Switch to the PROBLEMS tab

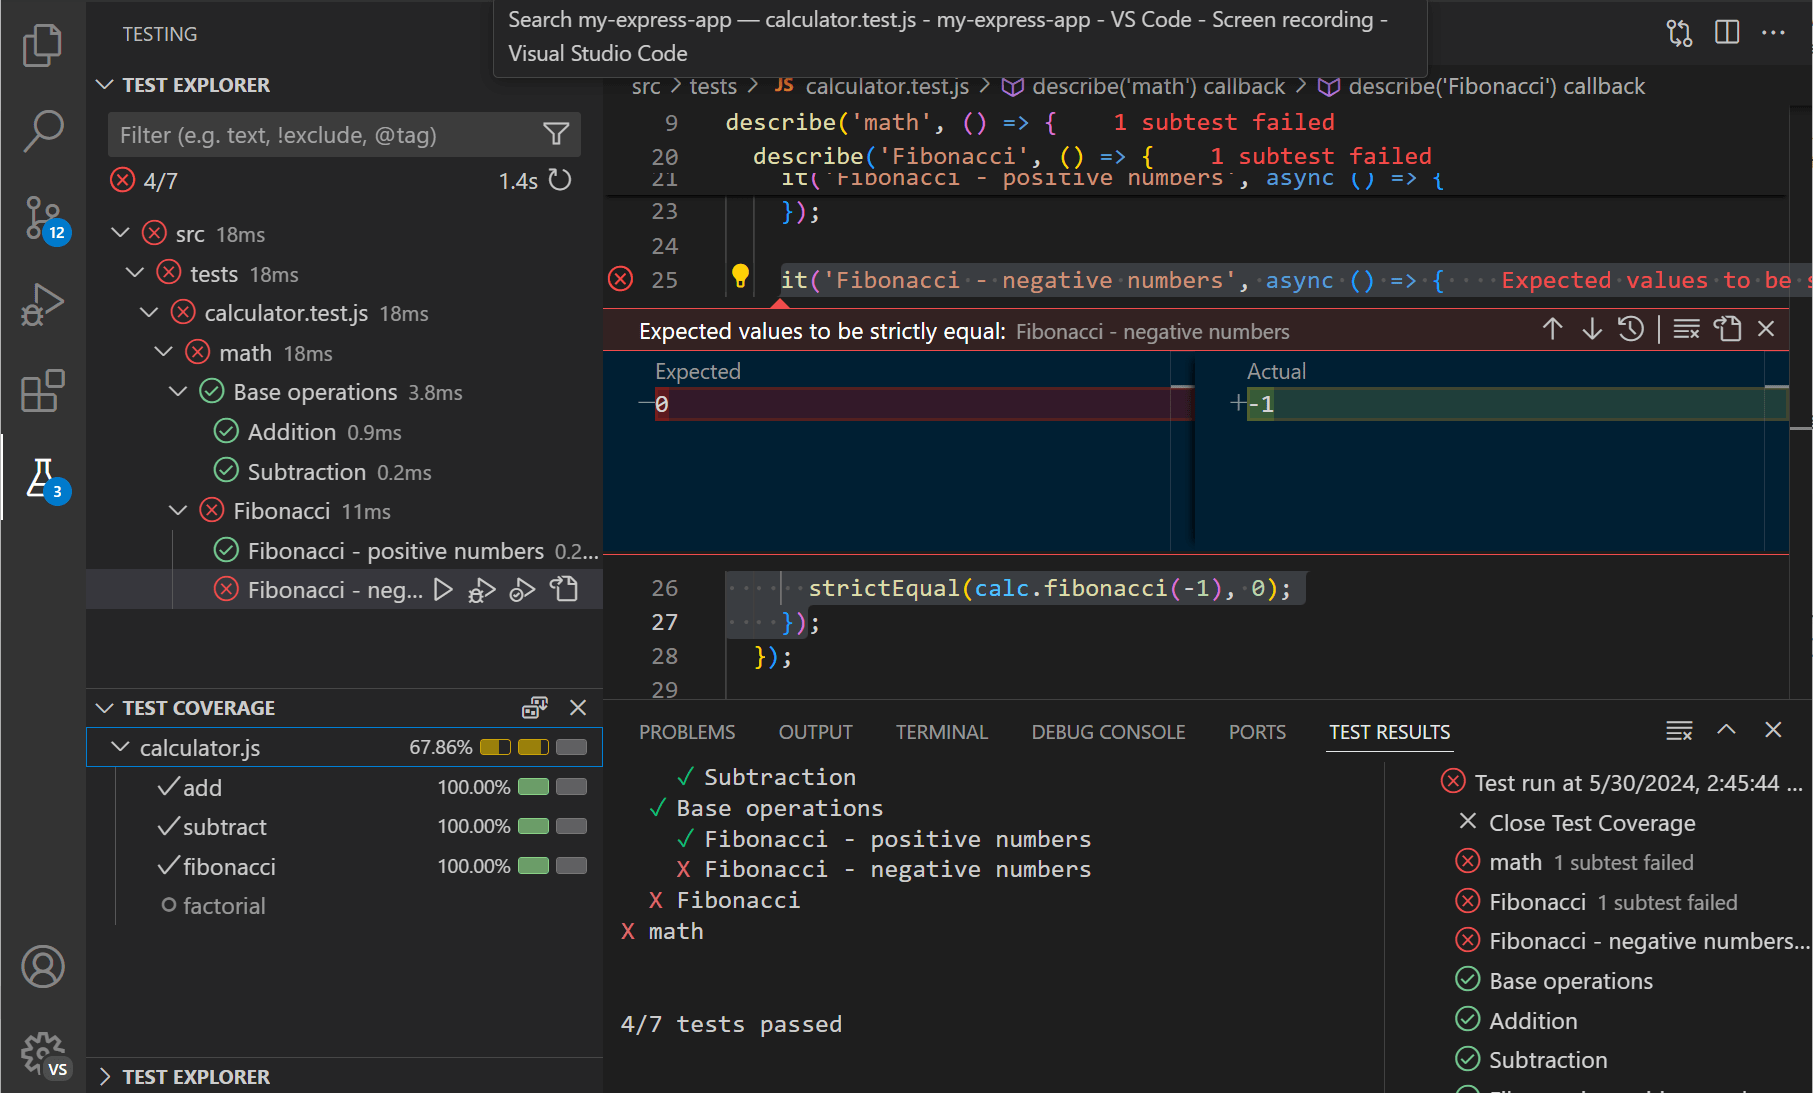click(x=687, y=732)
